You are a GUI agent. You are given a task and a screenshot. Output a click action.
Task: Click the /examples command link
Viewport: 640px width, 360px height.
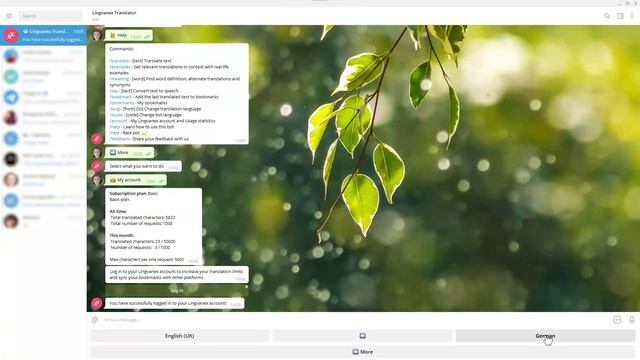coord(120,67)
